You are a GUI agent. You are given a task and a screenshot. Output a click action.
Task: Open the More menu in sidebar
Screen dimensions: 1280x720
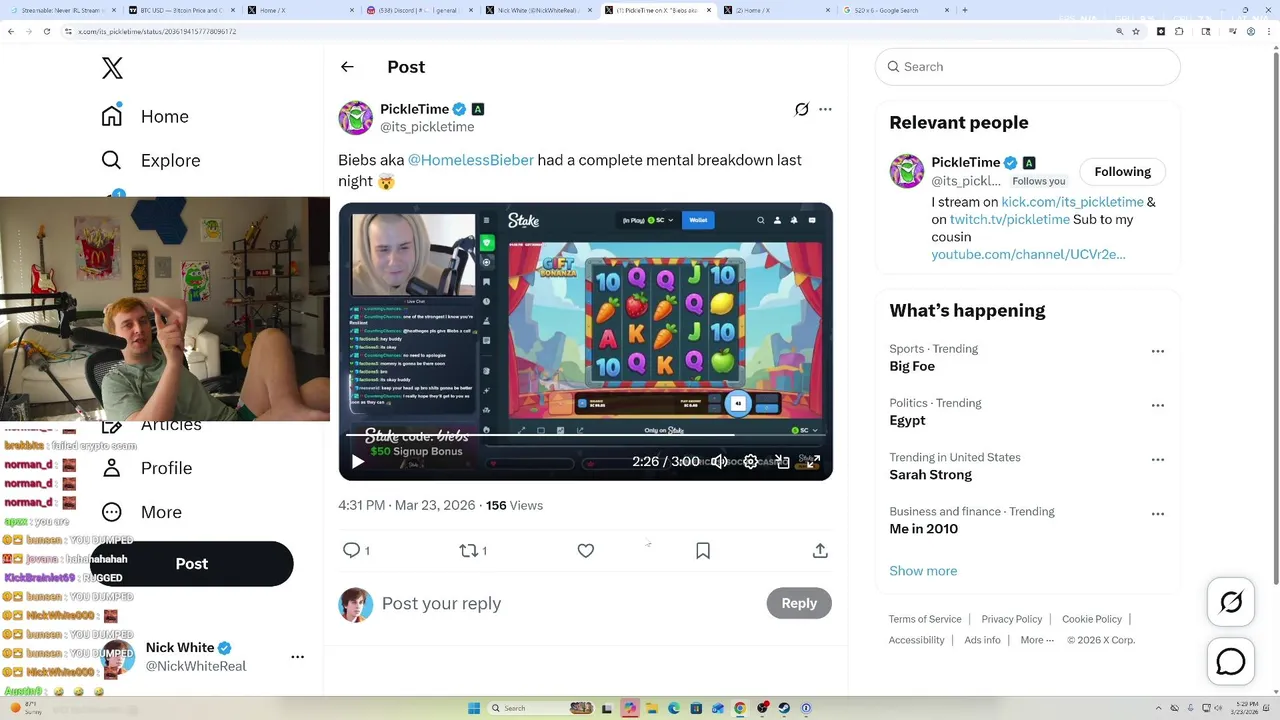coord(142,512)
